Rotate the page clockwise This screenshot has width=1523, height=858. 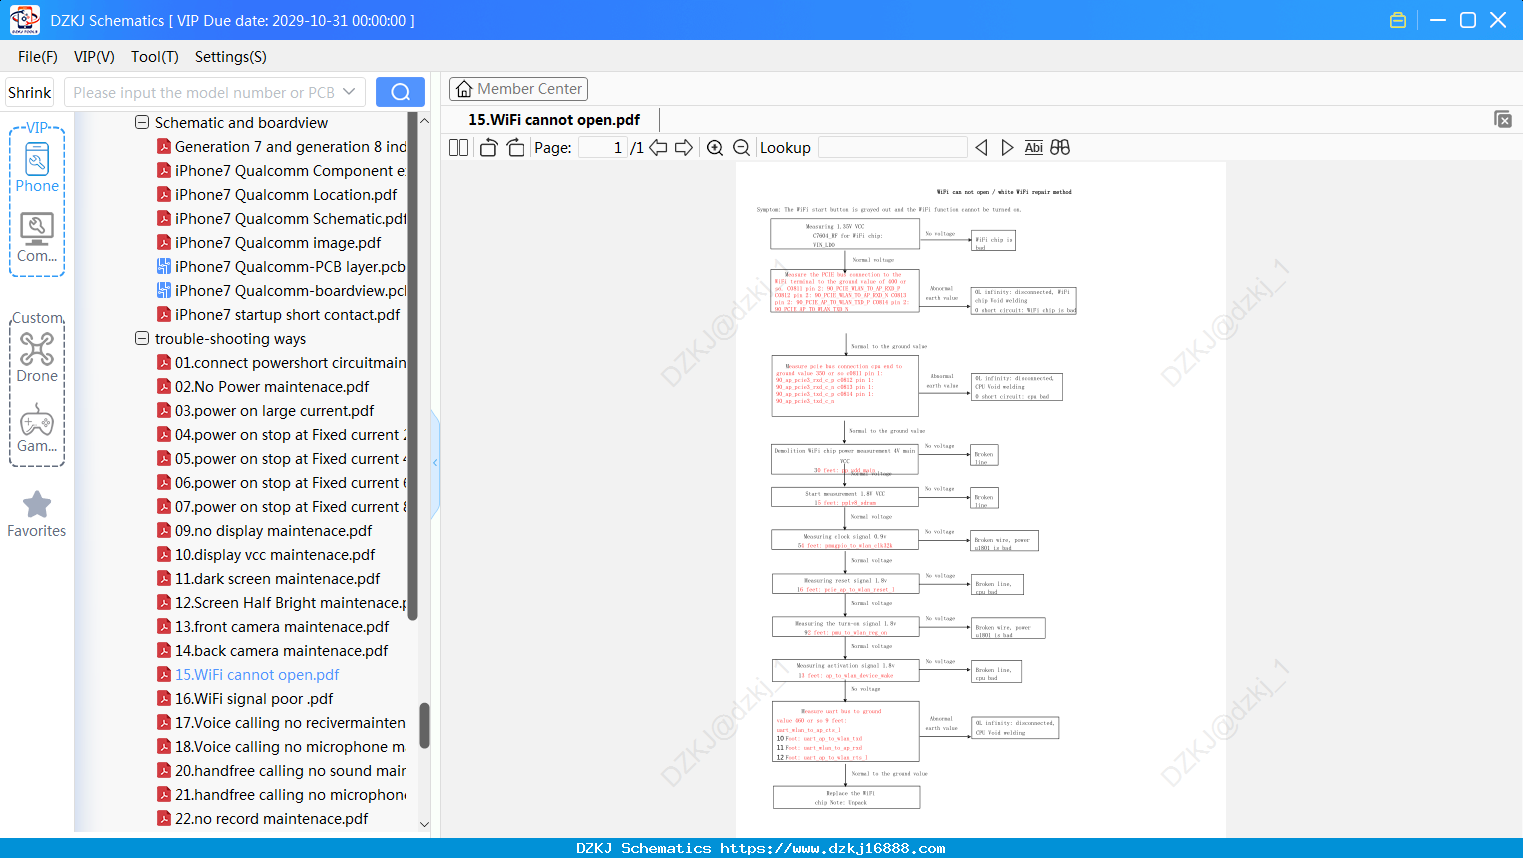pyautogui.click(x=515, y=148)
